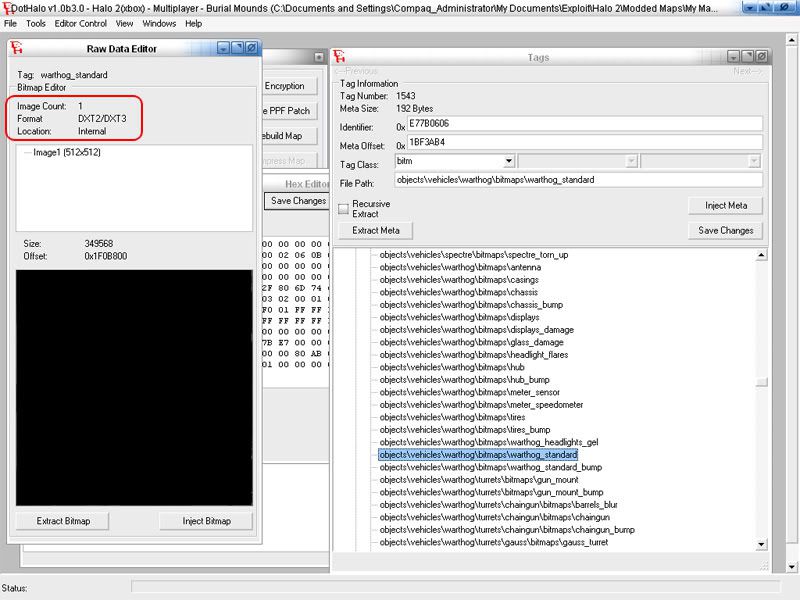Select the meter_sensor bitmap tag
Image resolution: width=800 pixels, height=600 pixels.
(x=469, y=392)
